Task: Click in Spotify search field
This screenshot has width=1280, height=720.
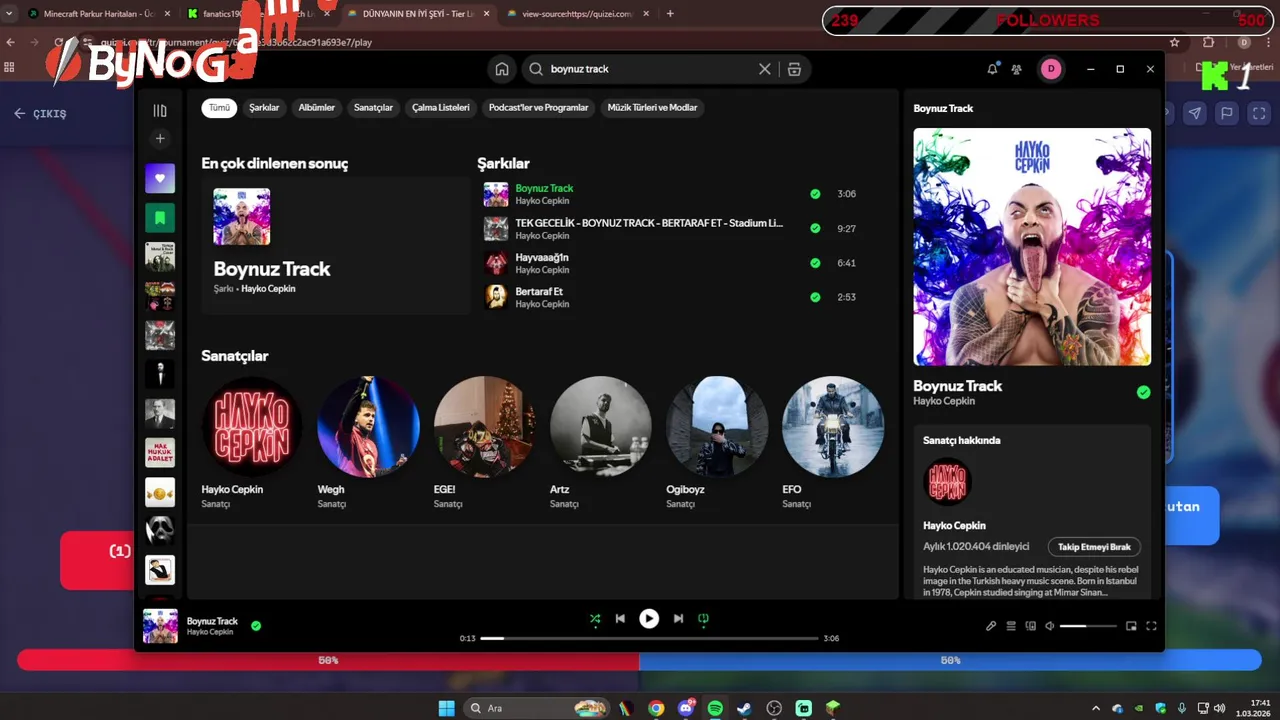Action: click(650, 69)
